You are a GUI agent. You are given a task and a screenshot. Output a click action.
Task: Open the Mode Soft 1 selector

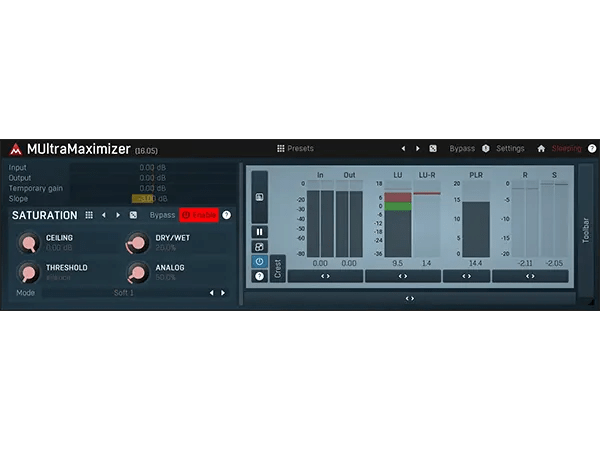coord(124,293)
